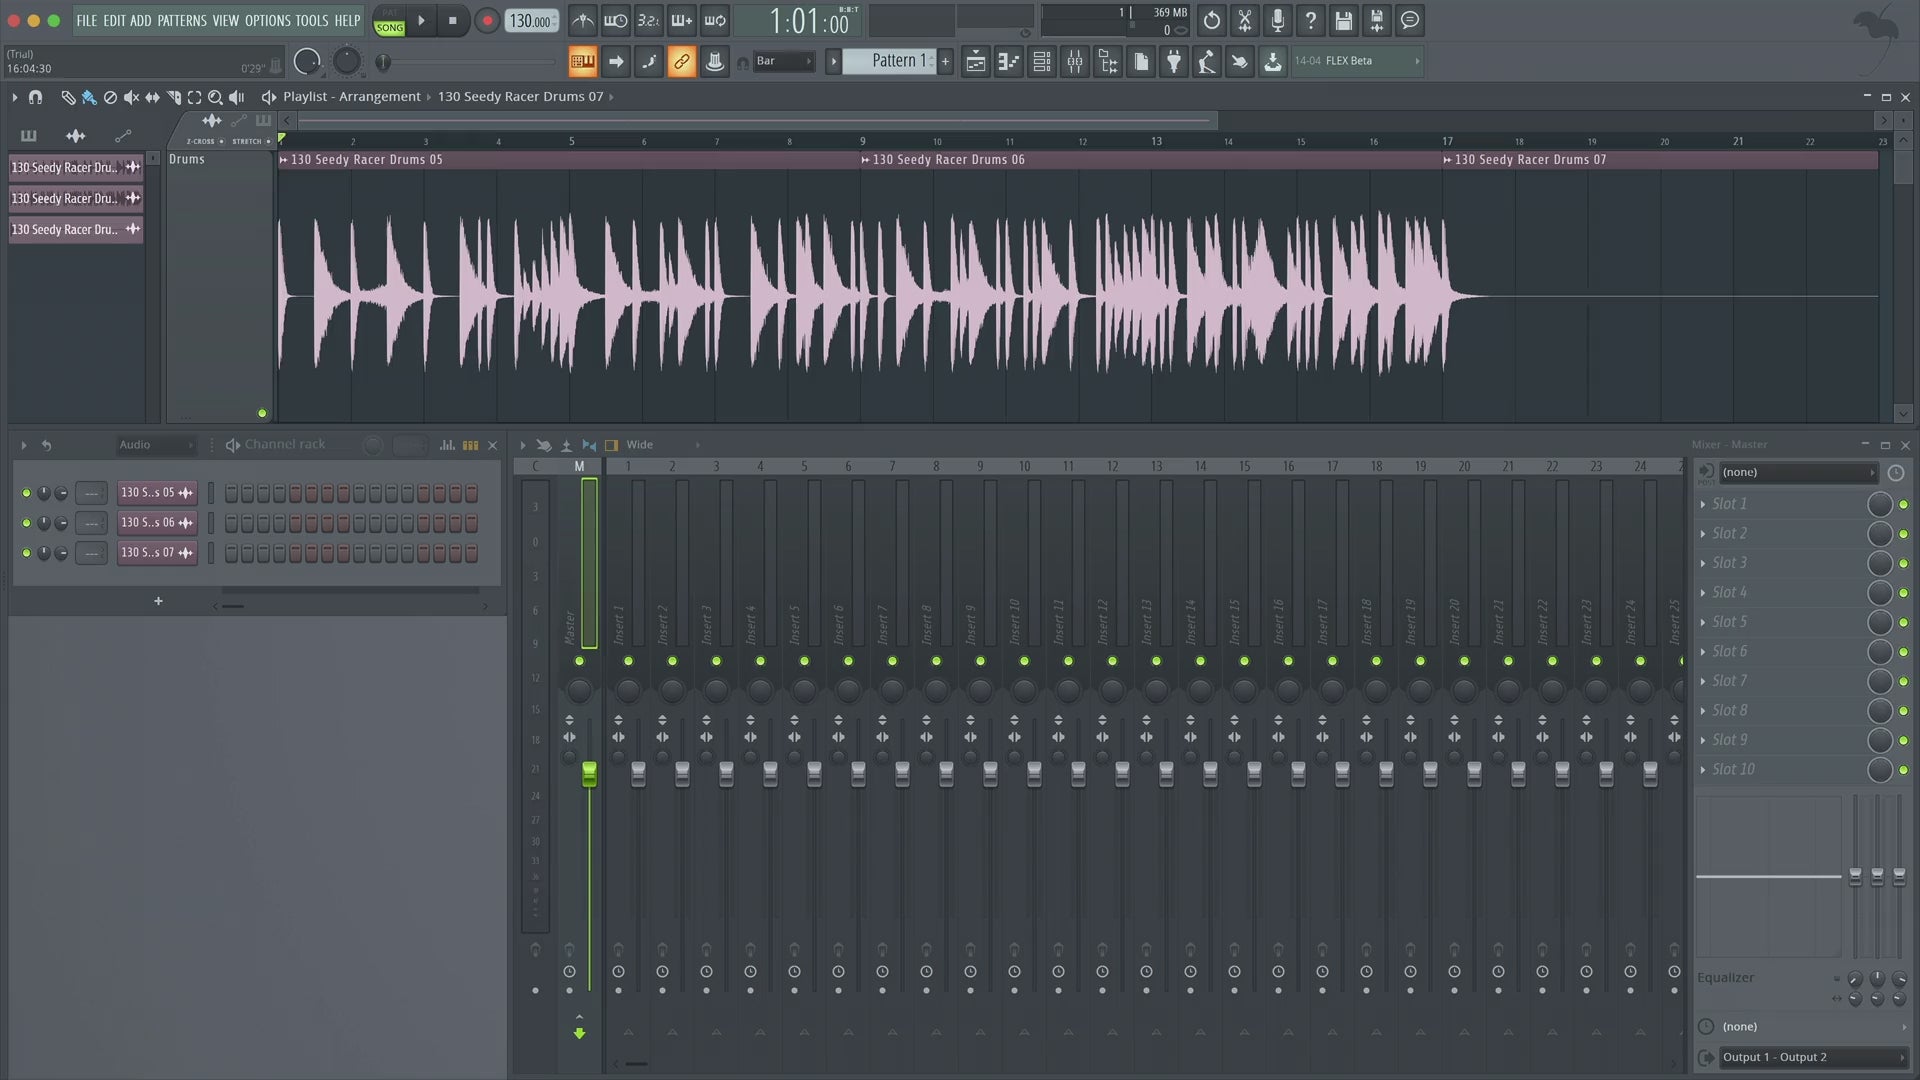Viewport: 1920px width, 1080px height.
Task: Select the paint brush tool in Playlist
Action: 89,97
